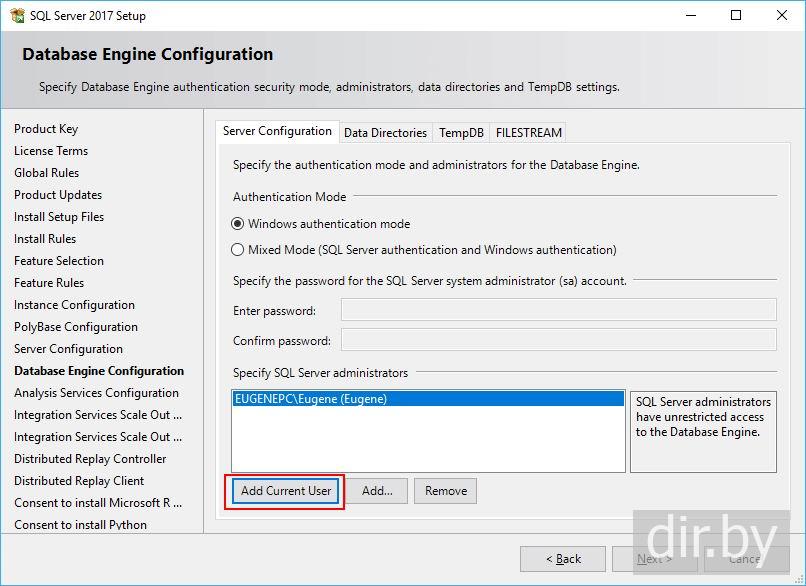The height and width of the screenshot is (586, 806).
Task: Click the SQL Server Setup title bar icon
Action: tap(17, 15)
